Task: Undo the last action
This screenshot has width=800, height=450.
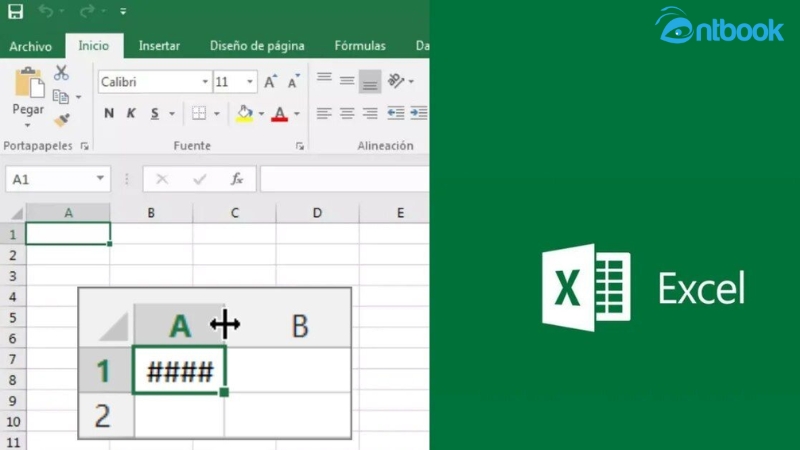Action: (46, 11)
